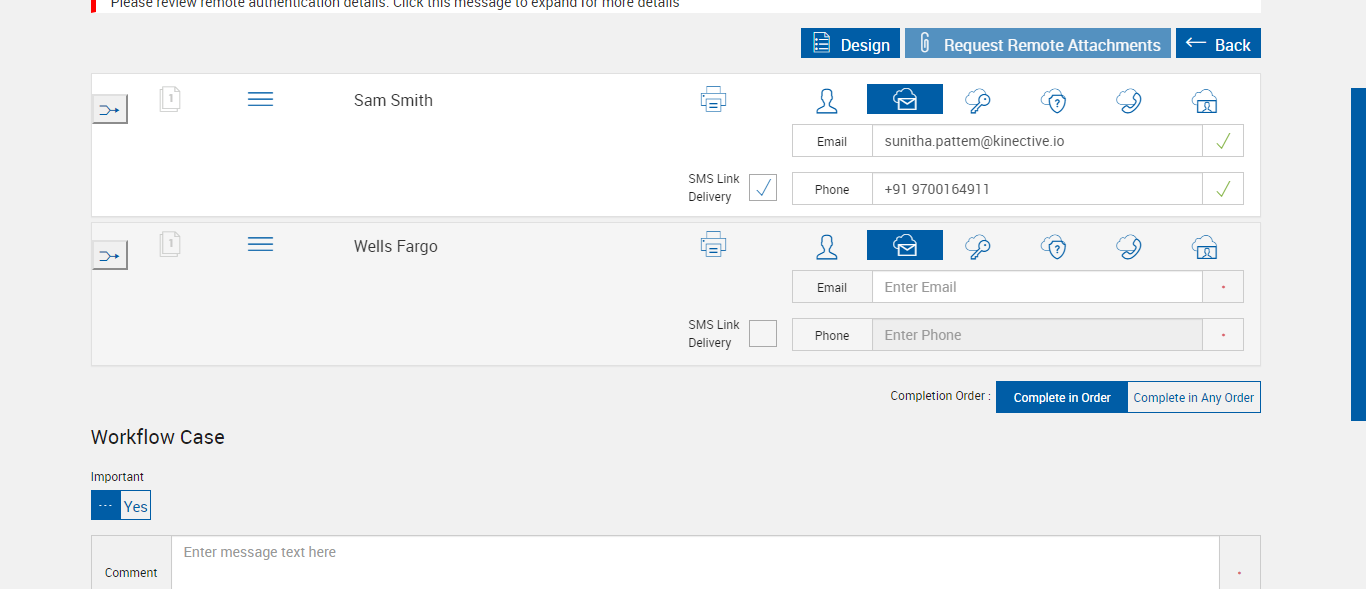
Task: Click the Wells Fargo Enter Email field
Action: click(x=1036, y=287)
